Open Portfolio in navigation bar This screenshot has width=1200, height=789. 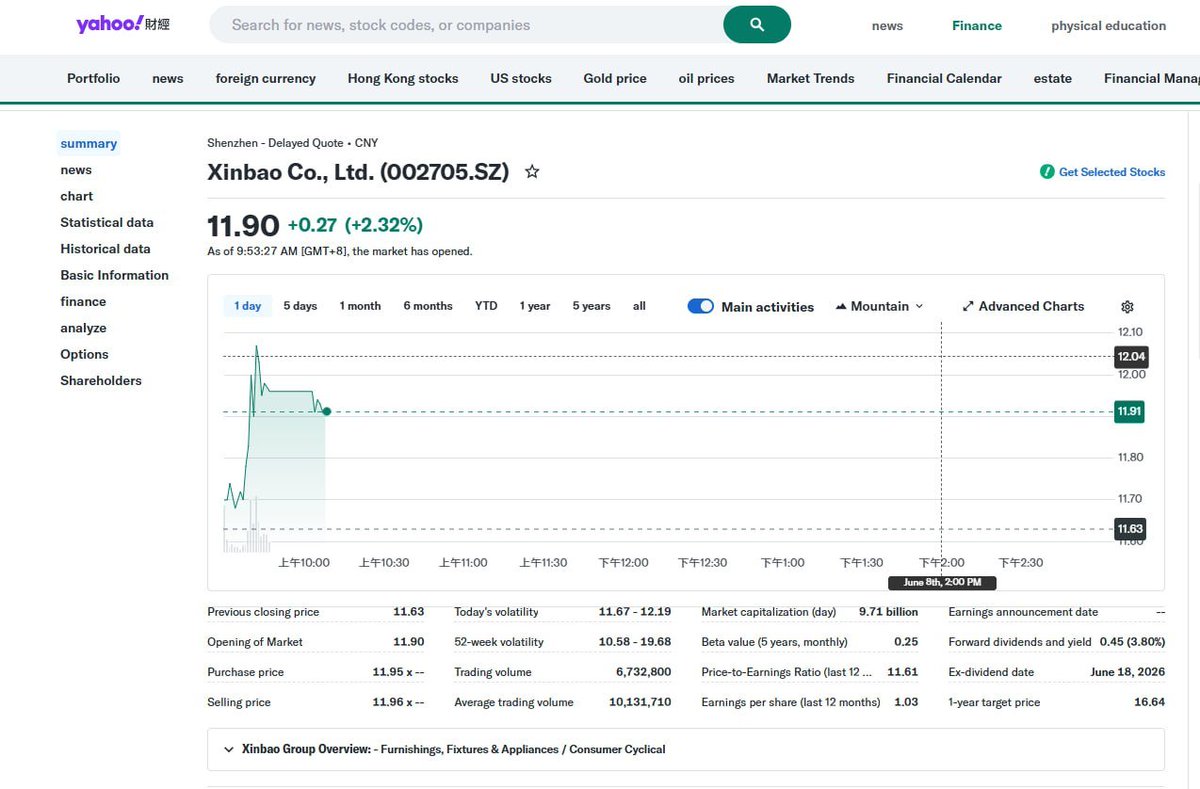(93, 78)
